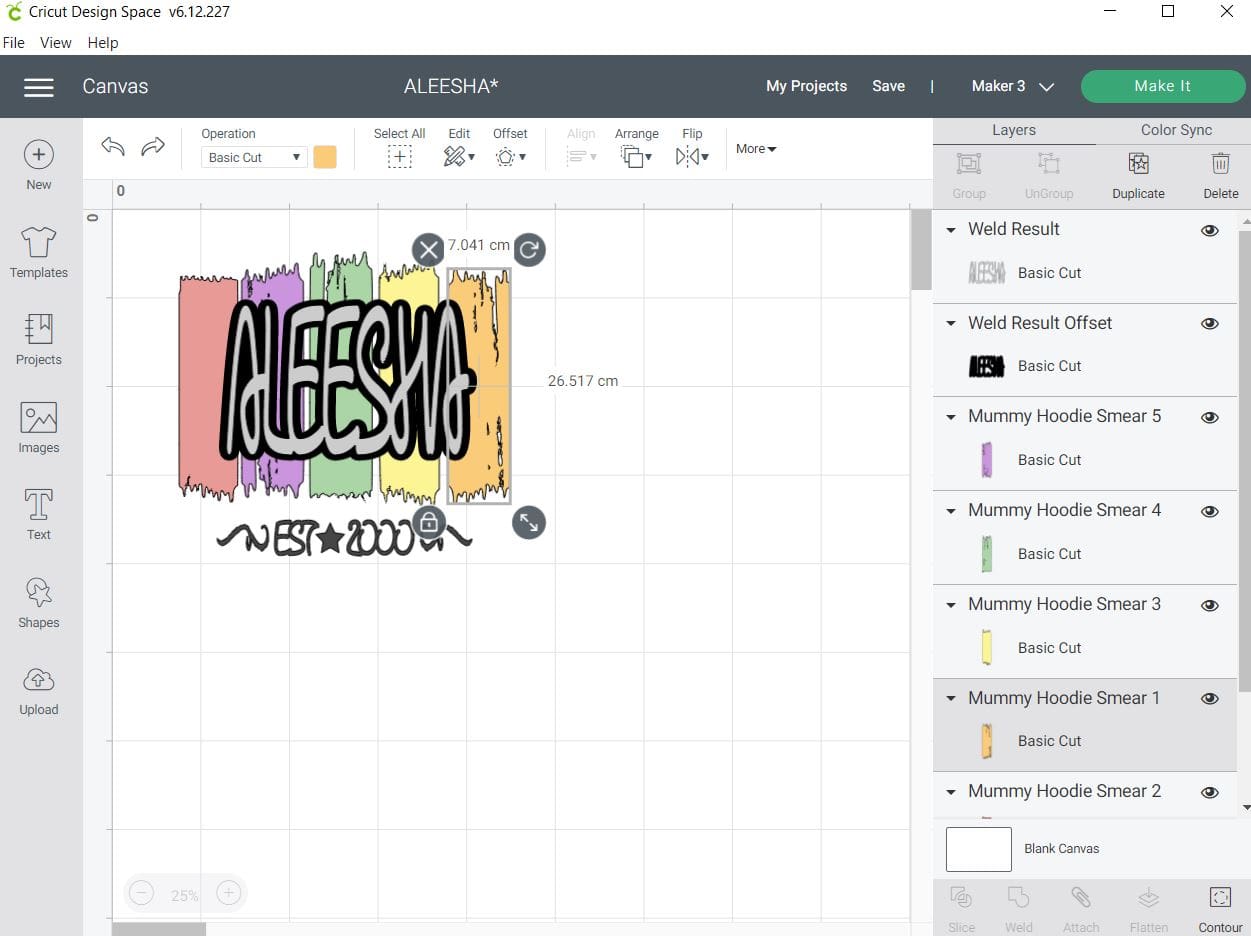
Task: Hide the Mummy Hoodie Smear 1 layer
Action: 1210,699
